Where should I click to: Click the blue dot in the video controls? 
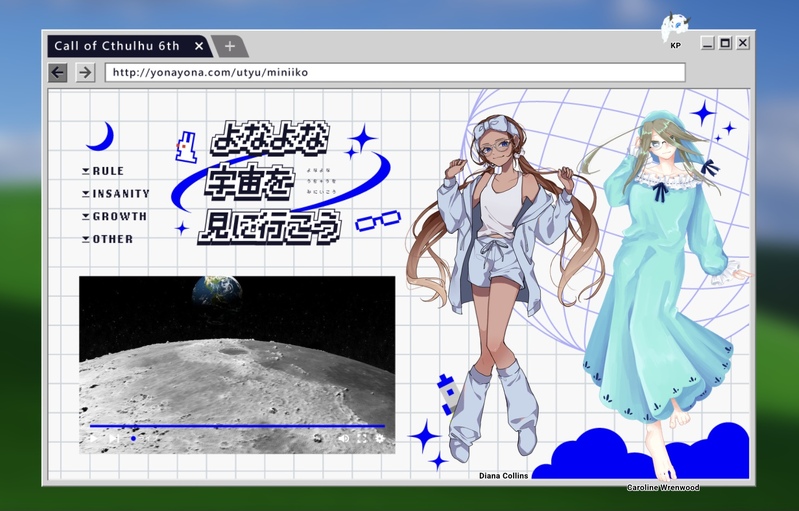[134, 438]
